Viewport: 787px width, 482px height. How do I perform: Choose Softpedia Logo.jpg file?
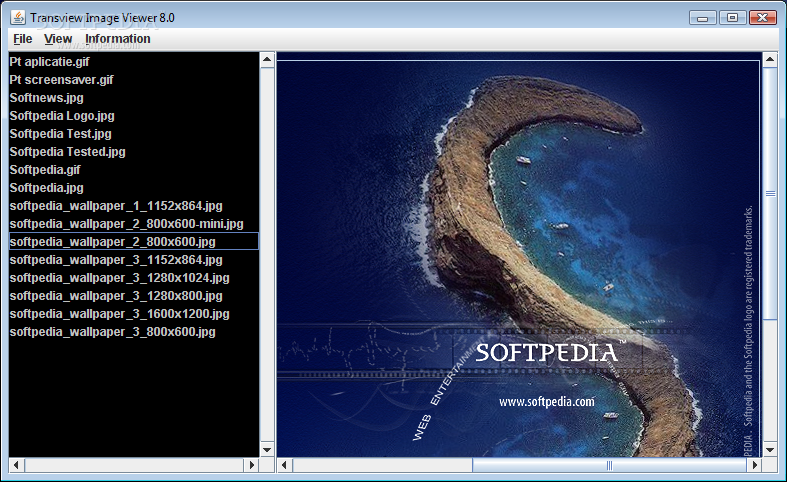(x=134, y=116)
